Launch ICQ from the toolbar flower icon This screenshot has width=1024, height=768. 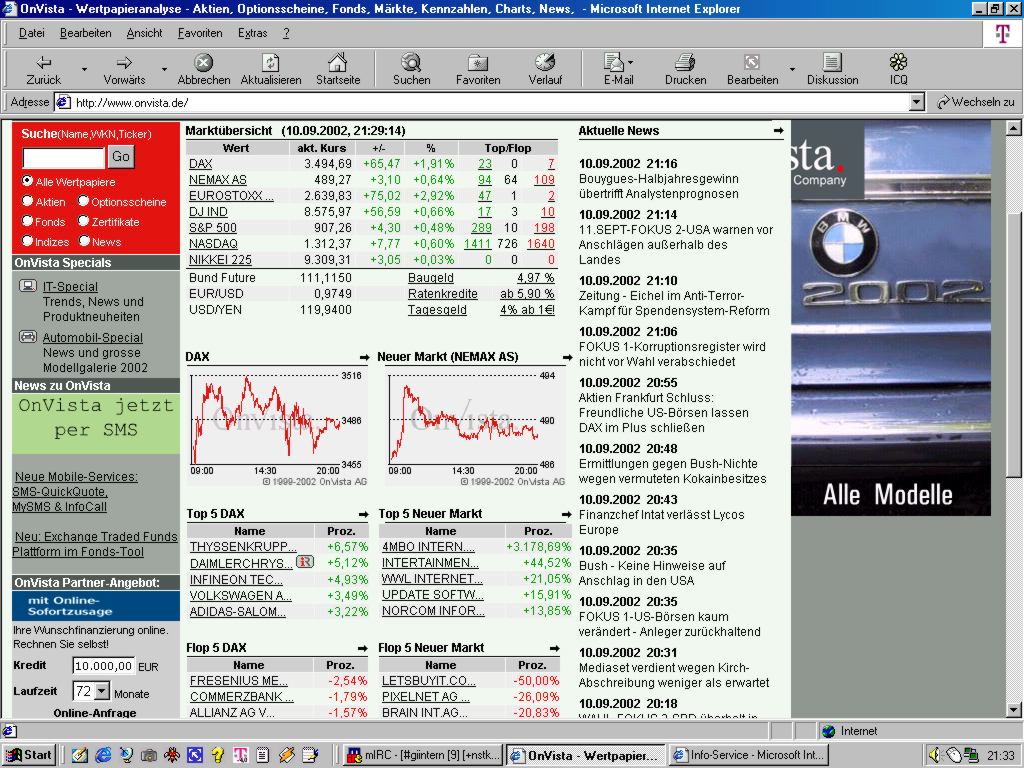point(898,68)
